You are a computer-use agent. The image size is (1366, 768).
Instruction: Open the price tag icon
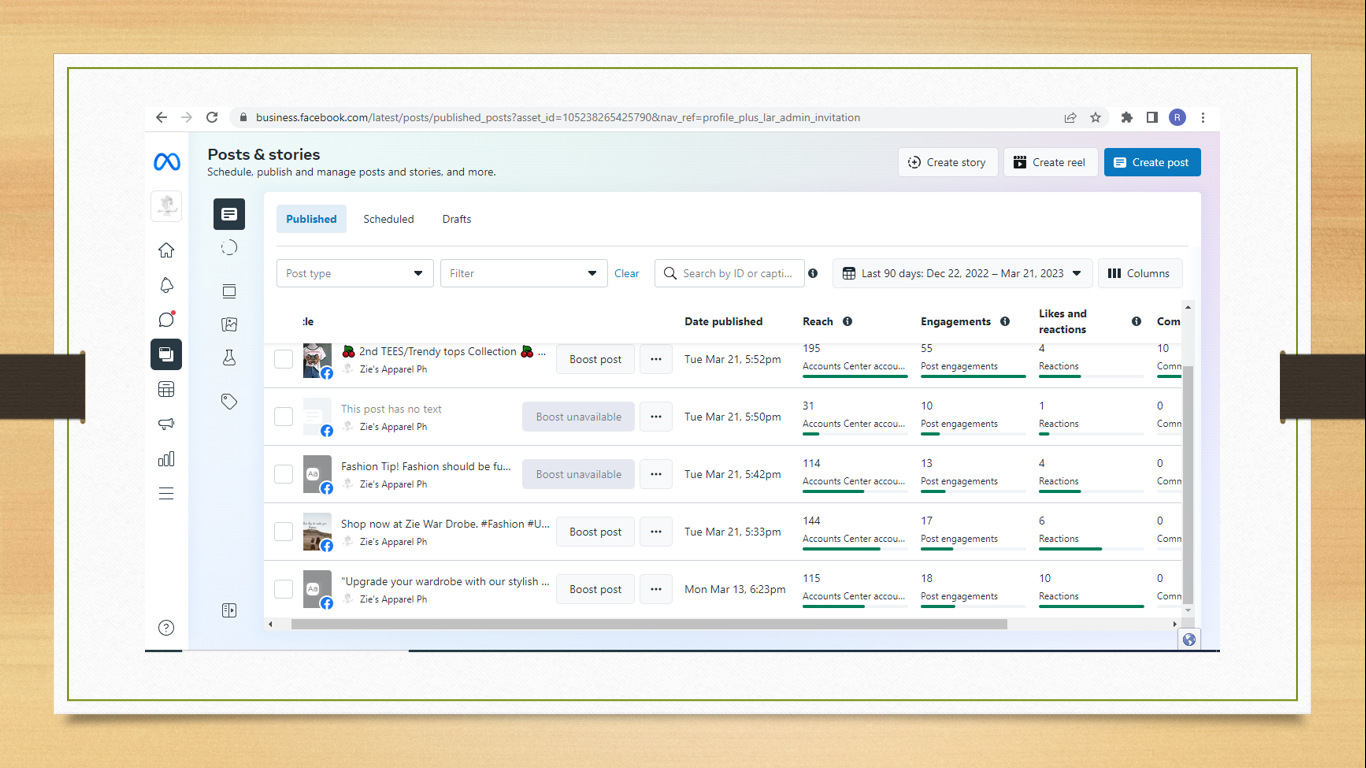click(x=229, y=401)
